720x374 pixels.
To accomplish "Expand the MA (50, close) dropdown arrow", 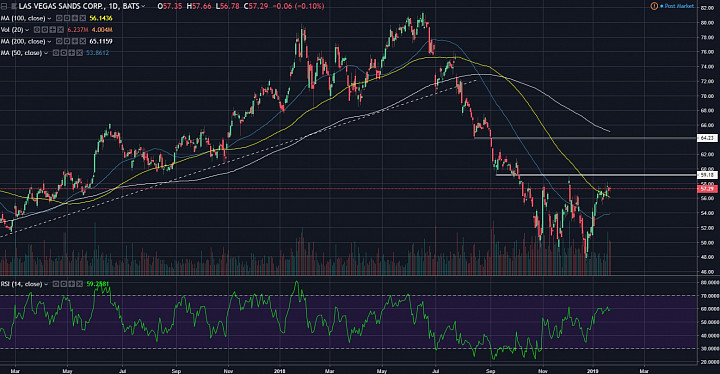I will click(x=46, y=53).
